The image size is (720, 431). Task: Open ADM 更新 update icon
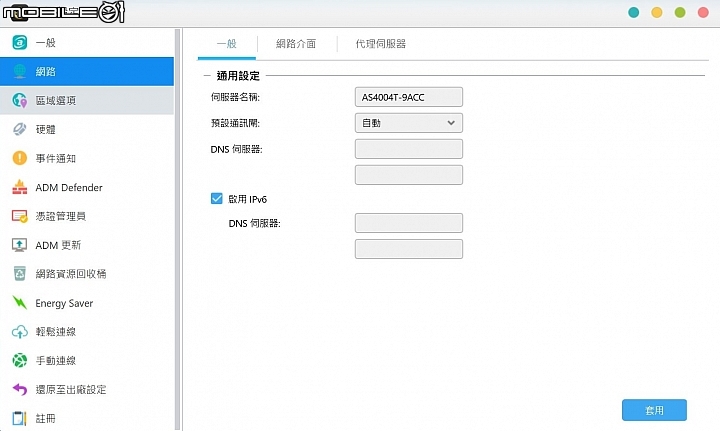(x=19, y=245)
